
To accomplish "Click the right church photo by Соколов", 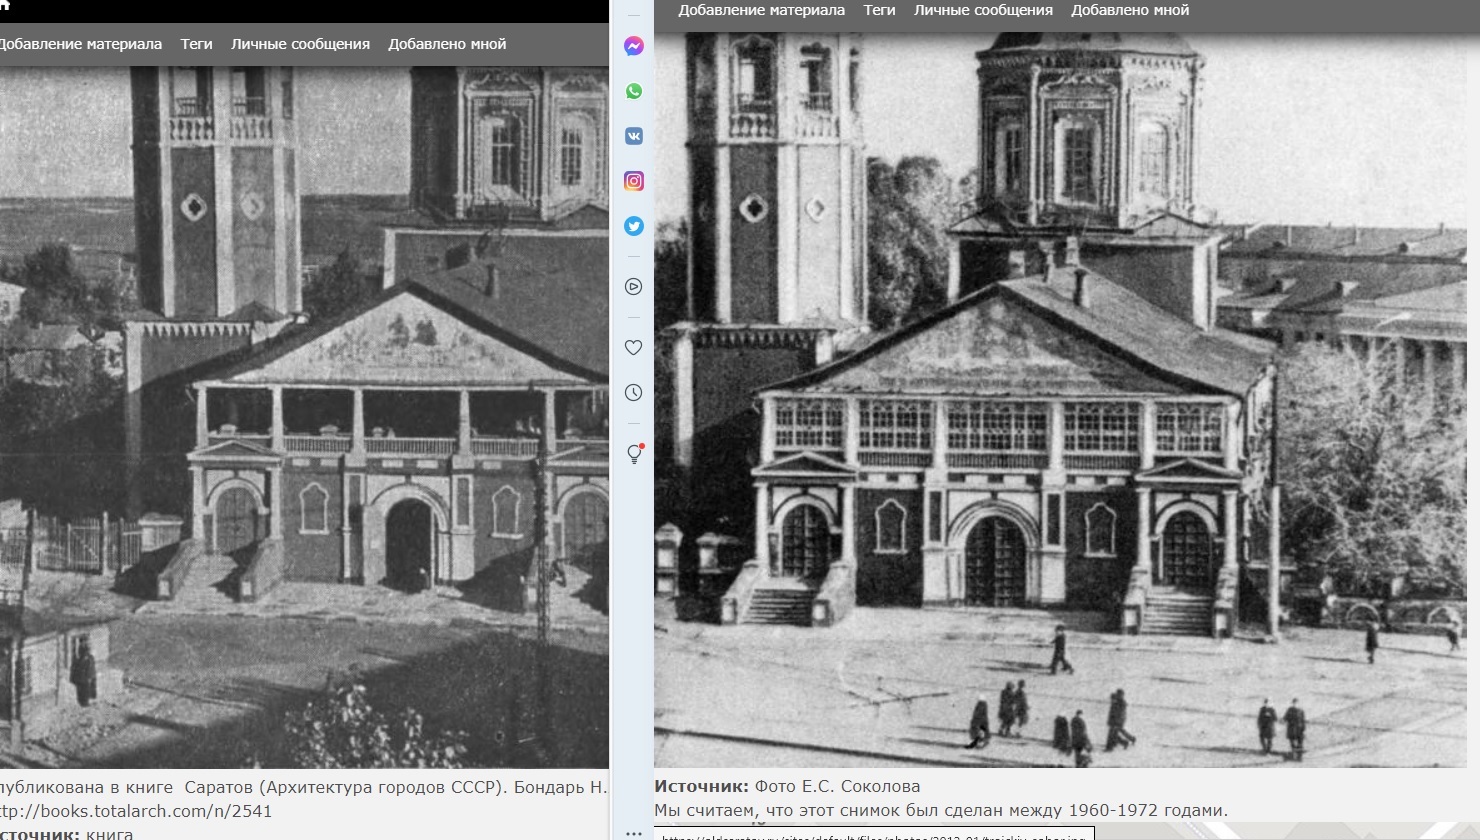I will tap(1060, 400).
